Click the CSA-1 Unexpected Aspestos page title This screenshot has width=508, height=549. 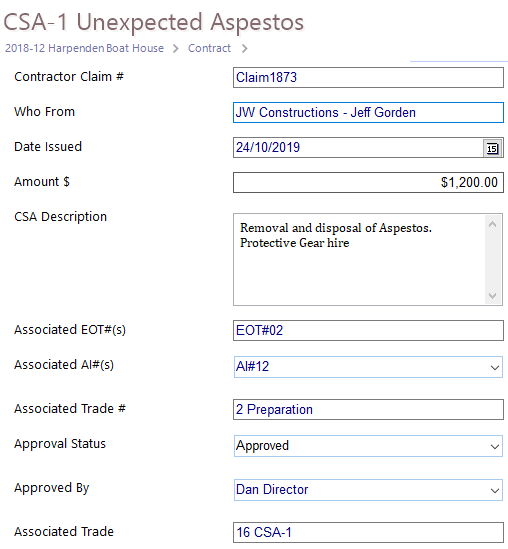coord(154,22)
